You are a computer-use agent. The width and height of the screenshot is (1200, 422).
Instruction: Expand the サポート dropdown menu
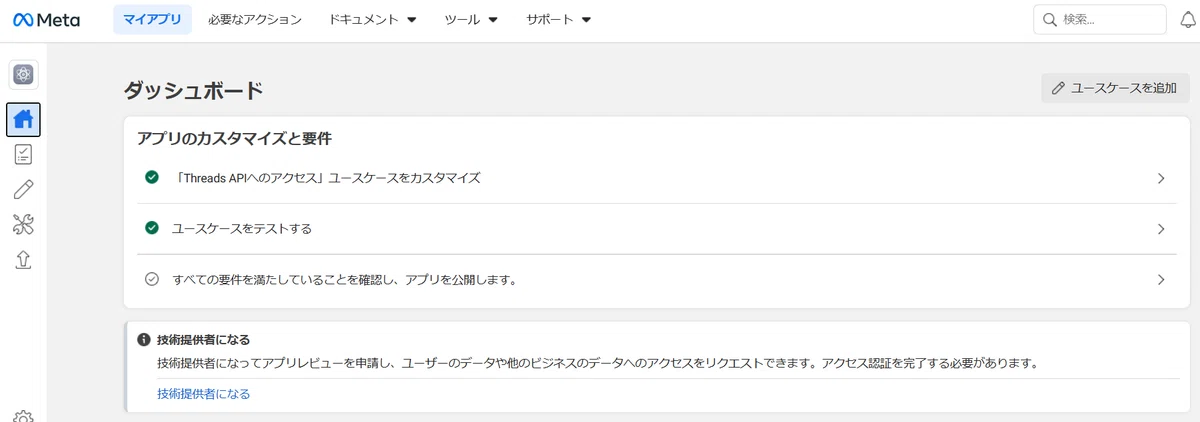(x=559, y=20)
